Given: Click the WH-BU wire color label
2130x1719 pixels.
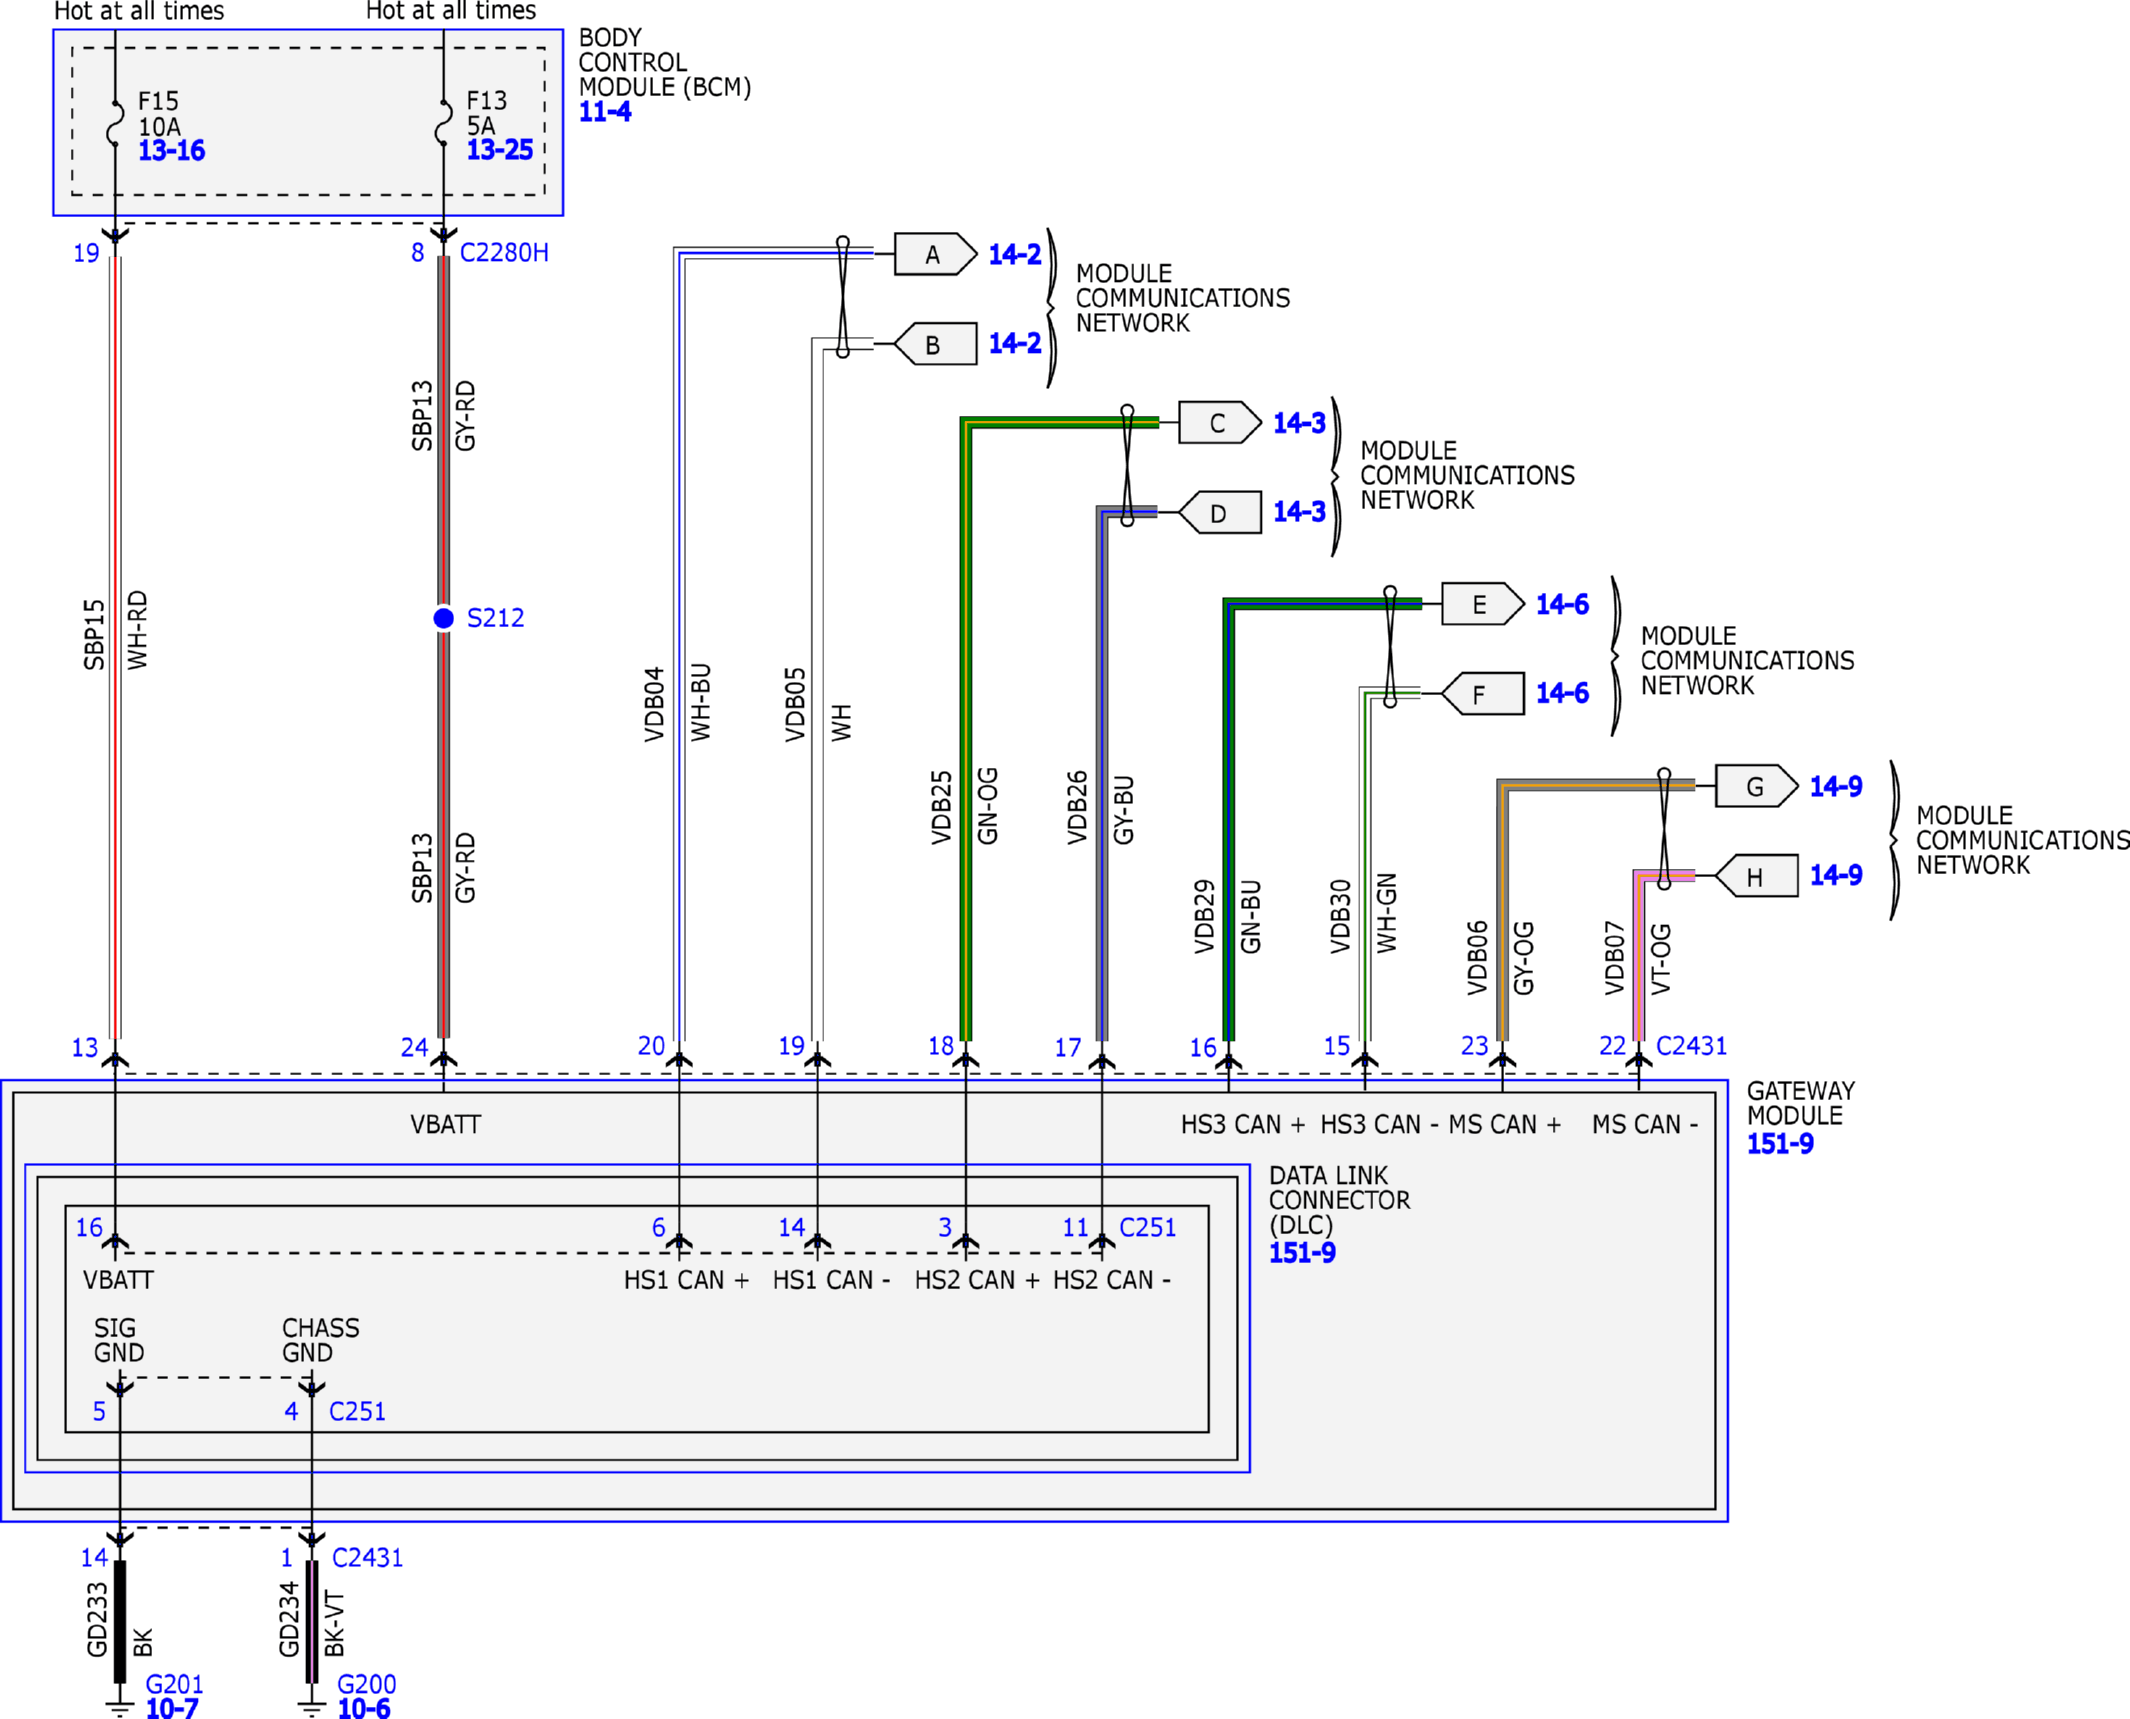Looking at the screenshot, I should pyautogui.click(x=701, y=702).
